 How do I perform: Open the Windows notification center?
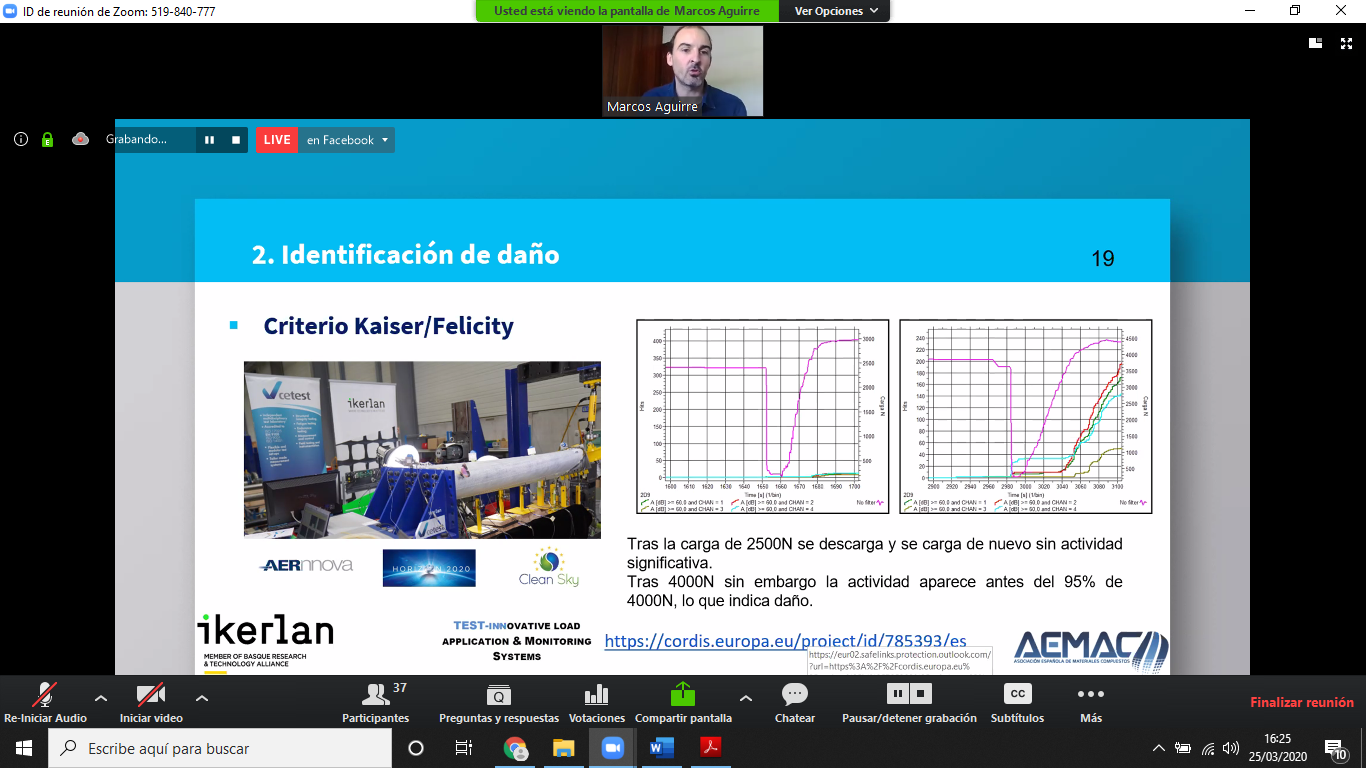coord(1336,748)
